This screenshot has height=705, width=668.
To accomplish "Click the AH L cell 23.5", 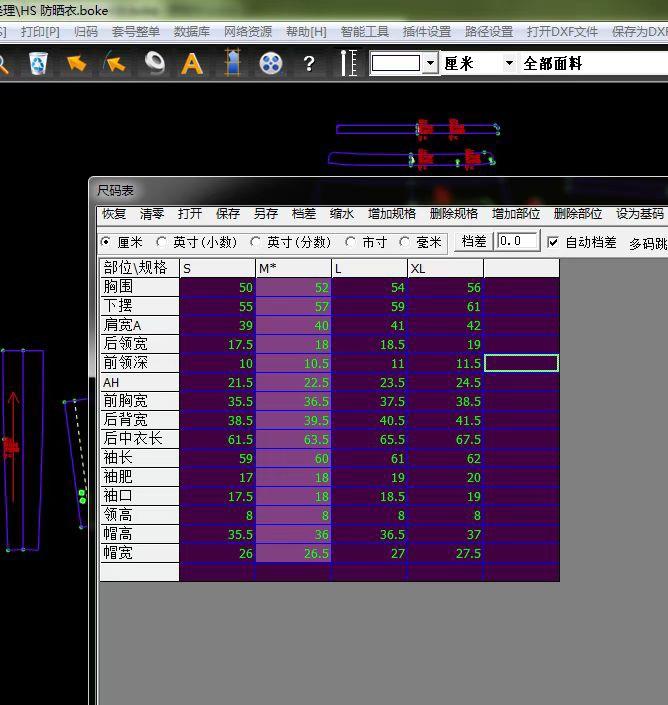I will pos(370,382).
